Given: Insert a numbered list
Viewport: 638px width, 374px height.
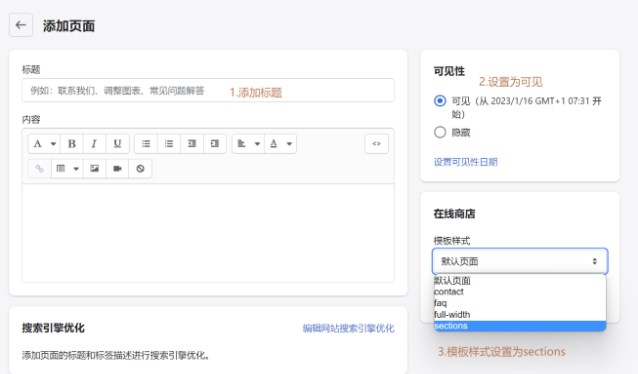Looking at the screenshot, I should (169, 144).
